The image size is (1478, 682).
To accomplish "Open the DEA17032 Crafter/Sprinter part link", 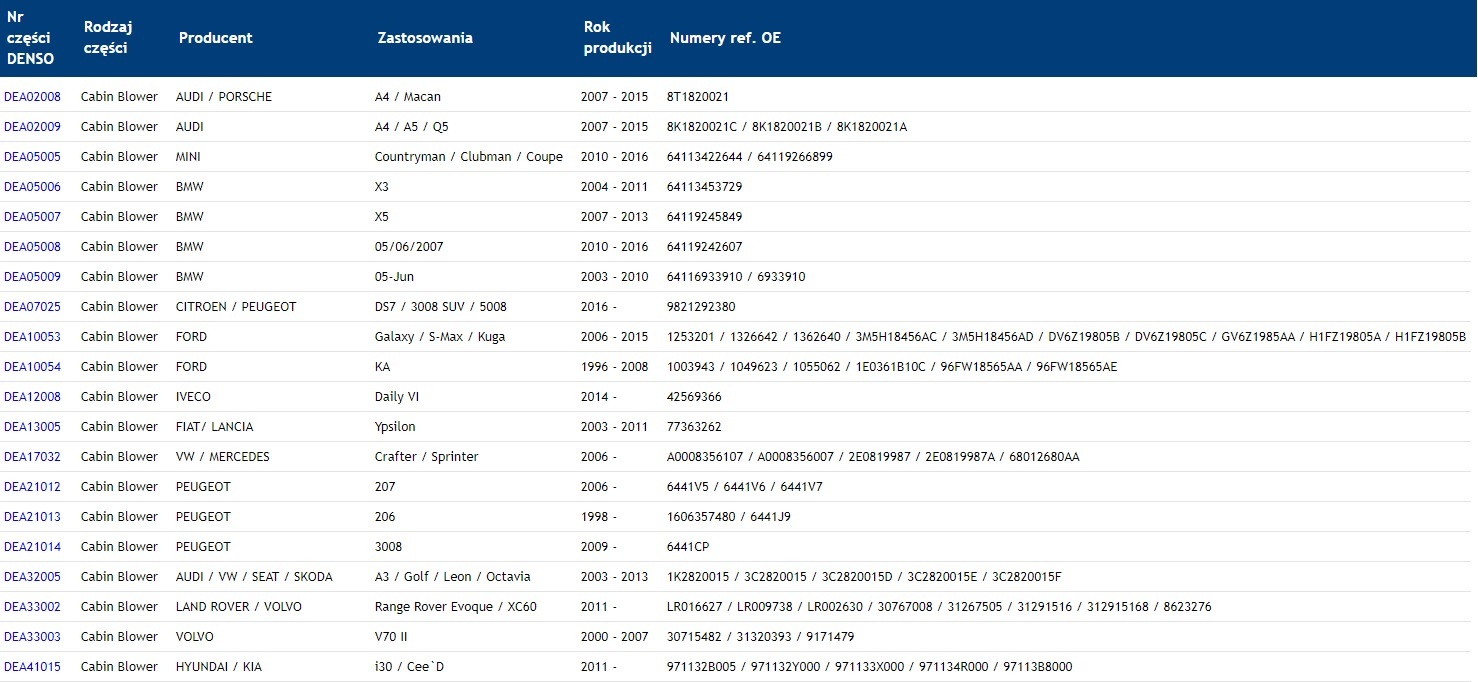I will 32,457.
